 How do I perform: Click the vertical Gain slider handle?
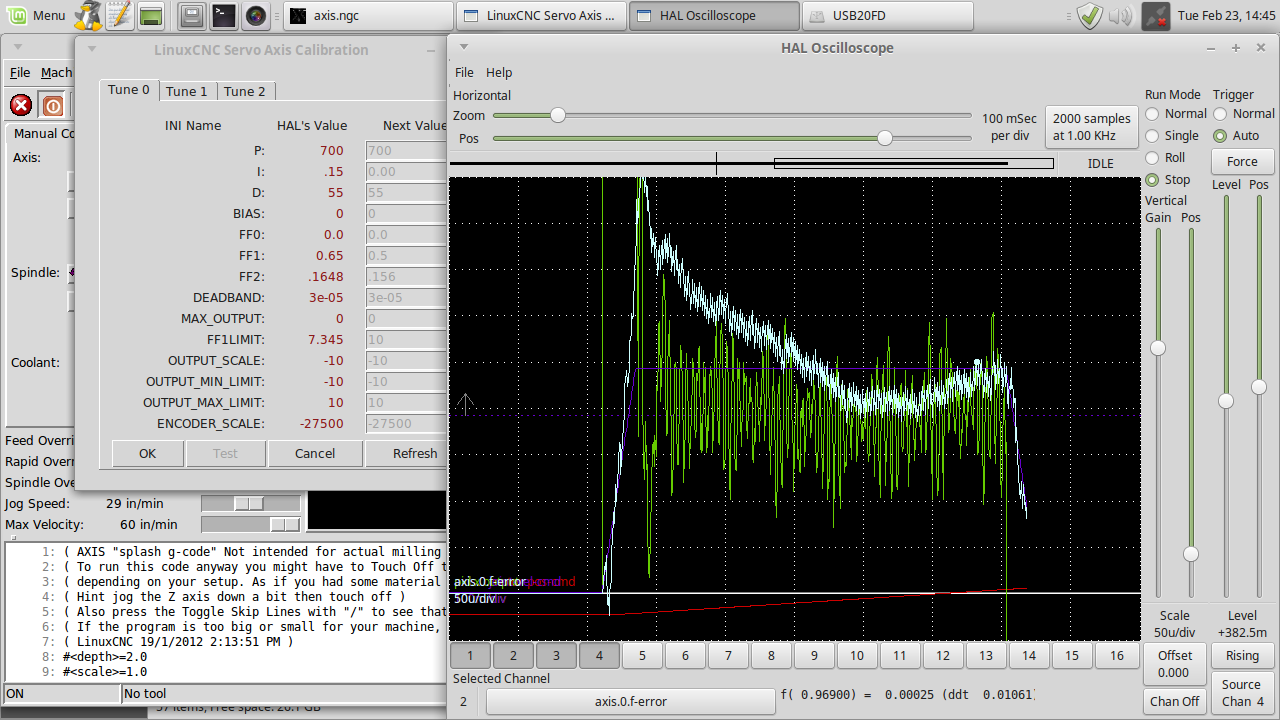pyautogui.click(x=1158, y=348)
